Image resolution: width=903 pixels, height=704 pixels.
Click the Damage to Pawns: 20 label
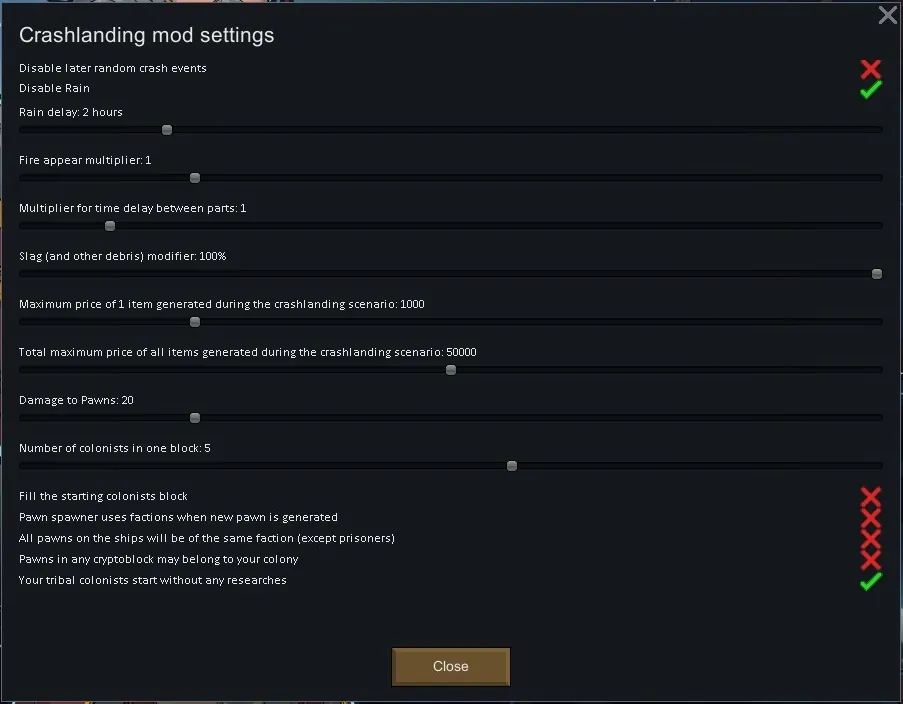click(76, 400)
